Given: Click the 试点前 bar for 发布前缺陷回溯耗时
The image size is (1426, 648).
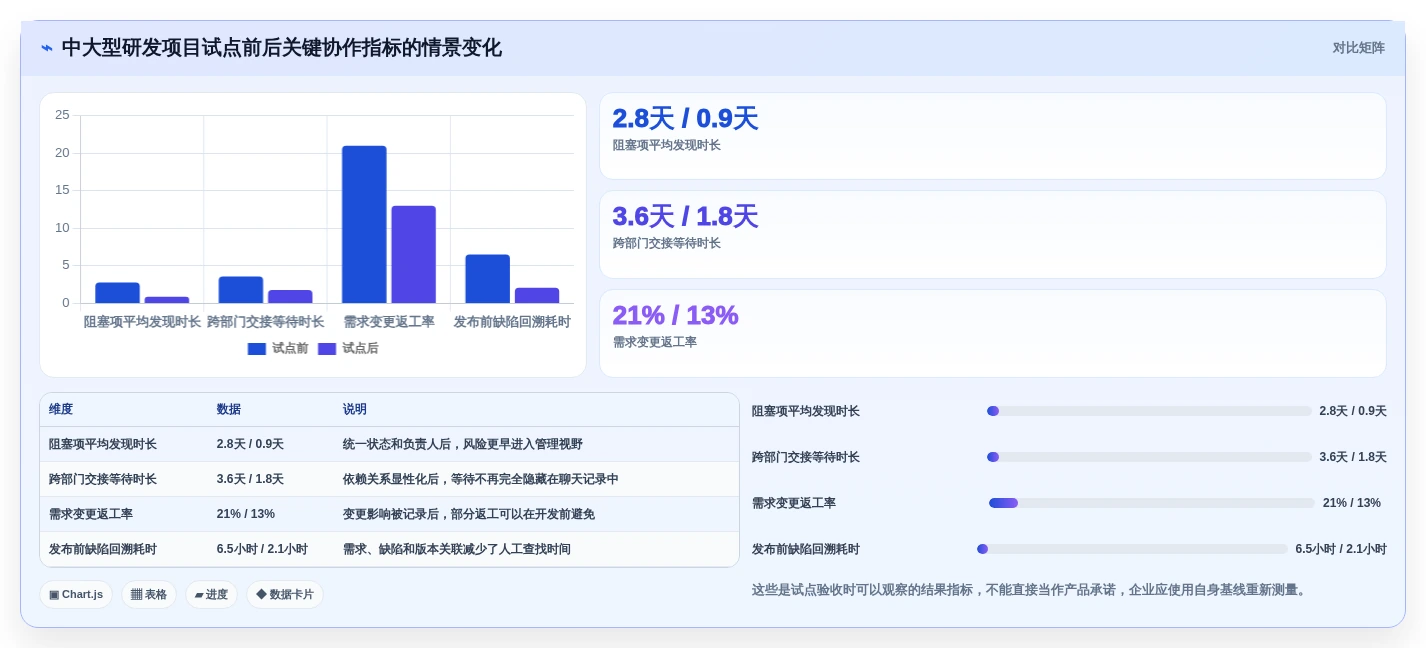Looking at the screenshot, I should coord(487,279).
